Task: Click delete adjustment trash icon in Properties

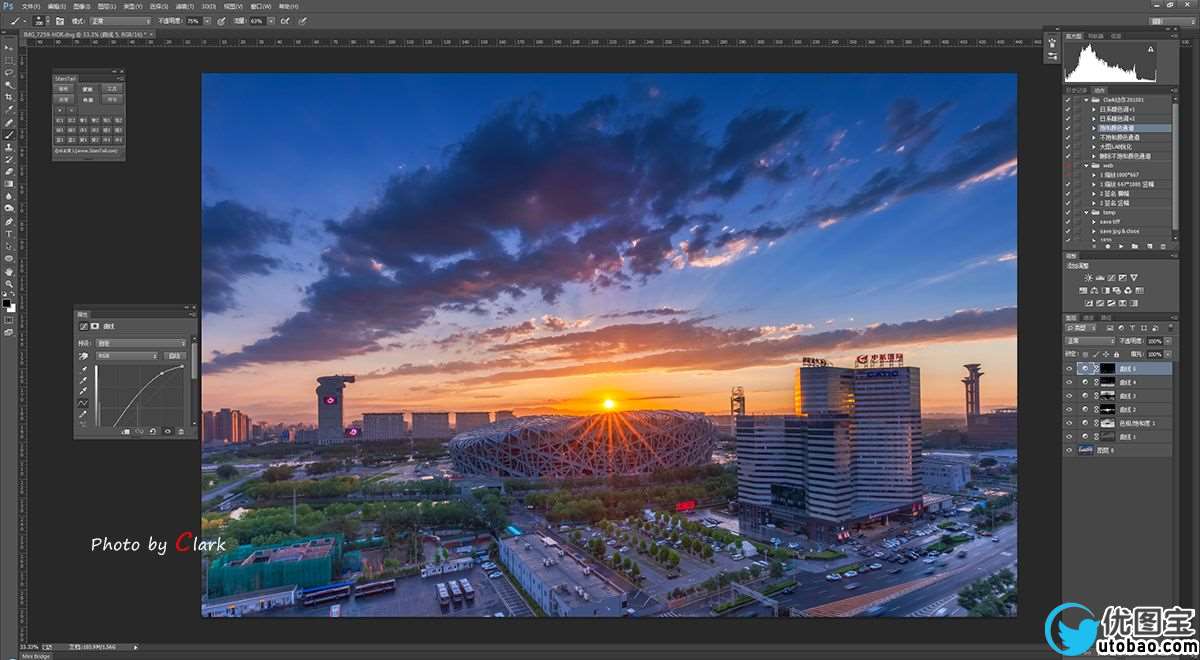Action: (181, 432)
